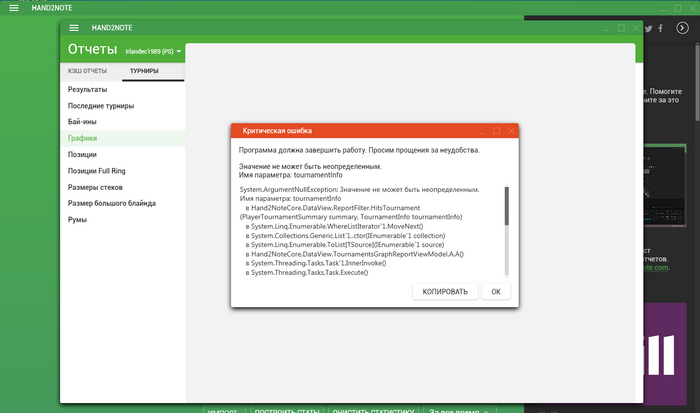Click КОПИРОВАТЬ button in error dialog
This screenshot has width=700, height=413.
445,292
